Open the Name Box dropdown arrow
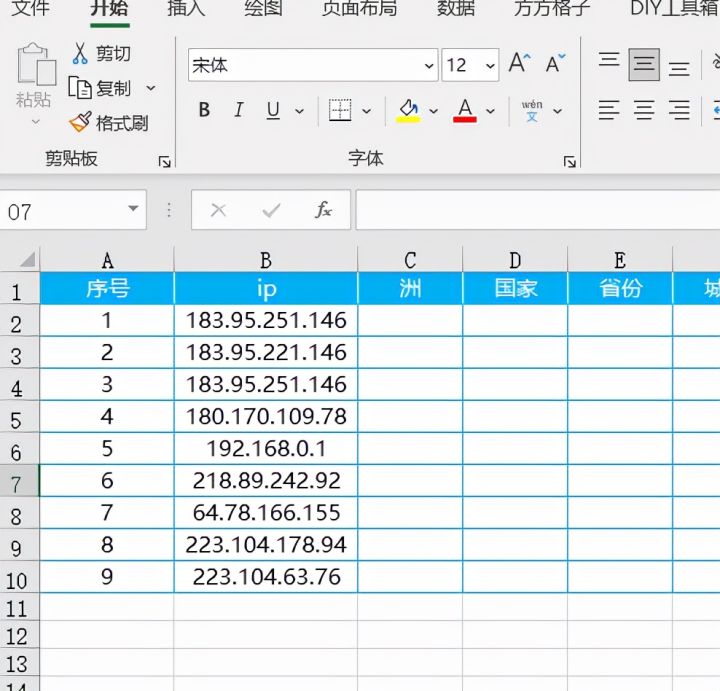 (133, 209)
